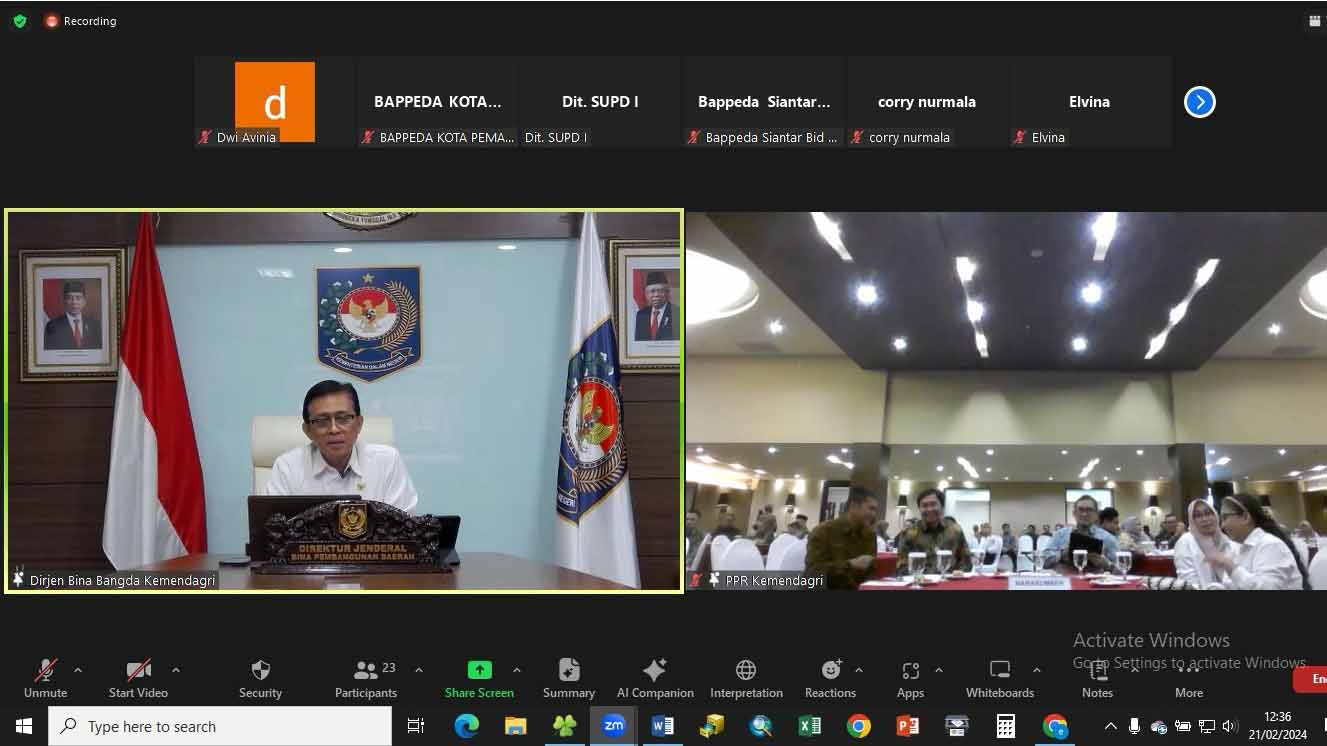
Task: Click the green Share Screen button
Action: [x=479, y=677]
